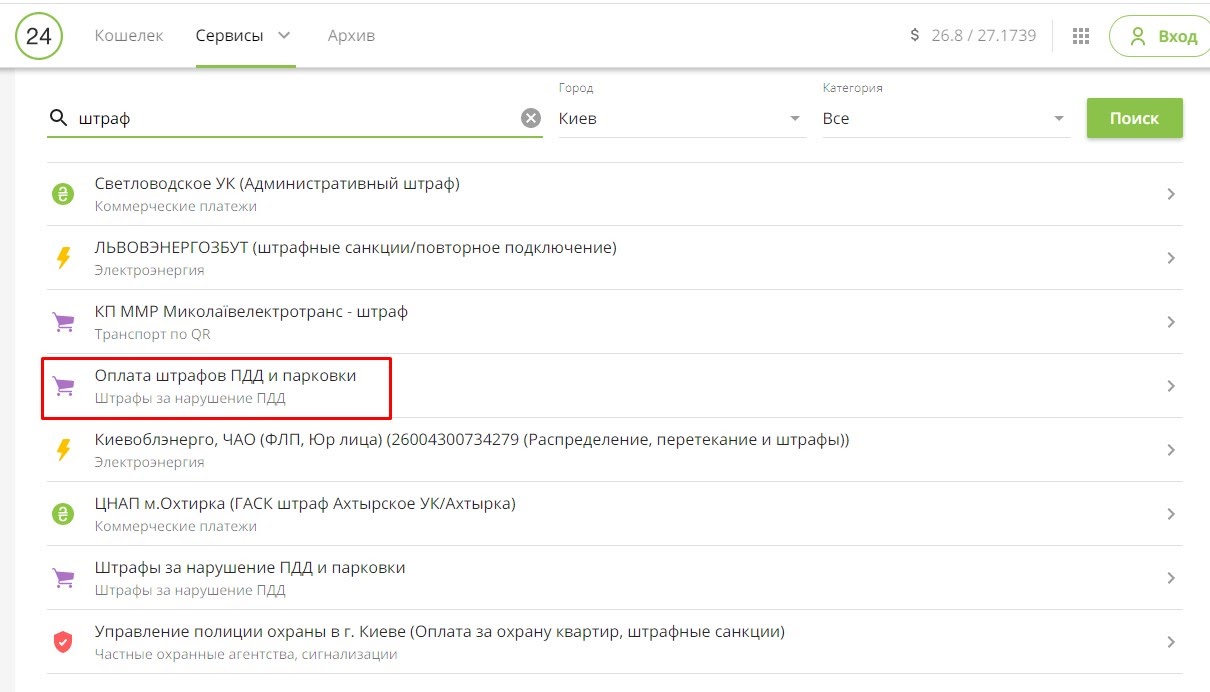Expand the Сервисы menu chevron
Image resolution: width=1210 pixels, height=692 pixels.
click(x=284, y=36)
